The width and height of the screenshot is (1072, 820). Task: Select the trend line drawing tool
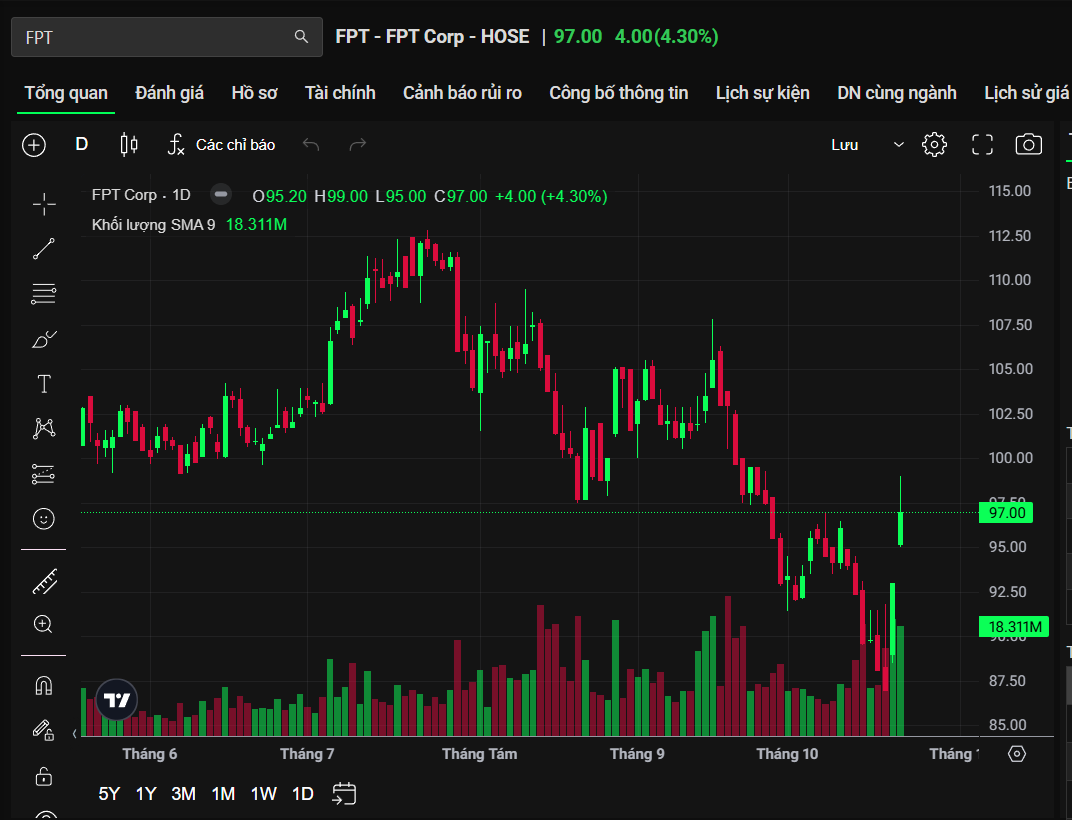pos(44,249)
